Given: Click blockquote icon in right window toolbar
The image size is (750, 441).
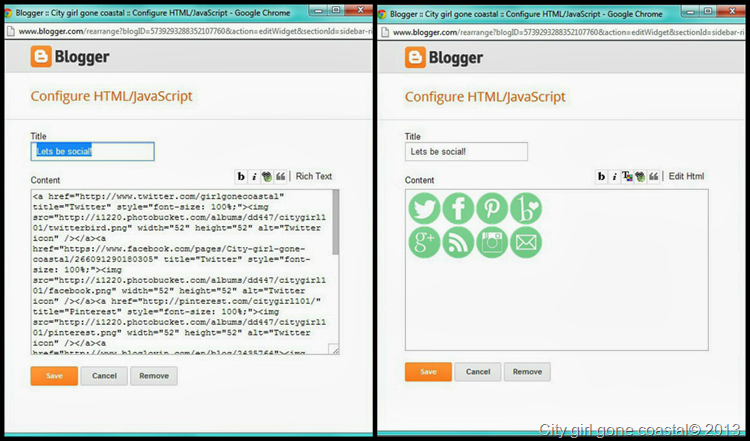Looking at the screenshot, I should pos(653,176).
